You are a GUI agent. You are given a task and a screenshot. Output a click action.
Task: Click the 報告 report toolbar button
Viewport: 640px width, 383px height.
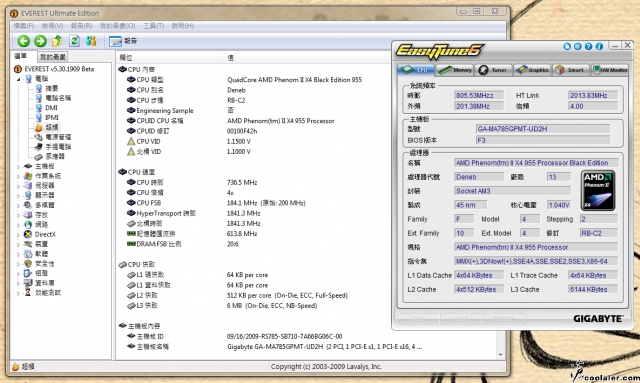point(123,41)
